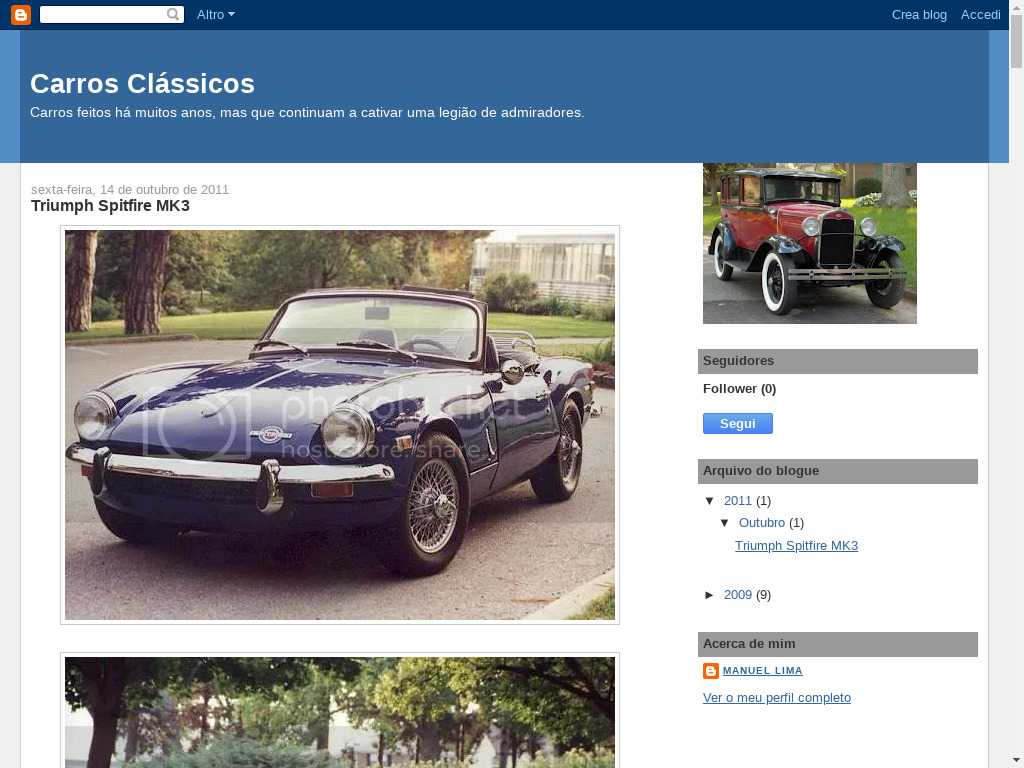The image size is (1024, 768).
Task: Click the Outubro month link
Action: (x=761, y=523)
